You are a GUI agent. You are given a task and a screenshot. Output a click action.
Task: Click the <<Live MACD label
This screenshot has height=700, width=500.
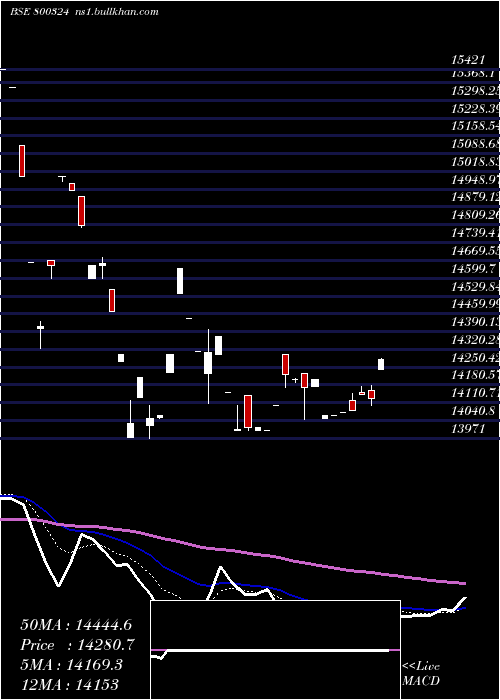click(x=421, y=673)
